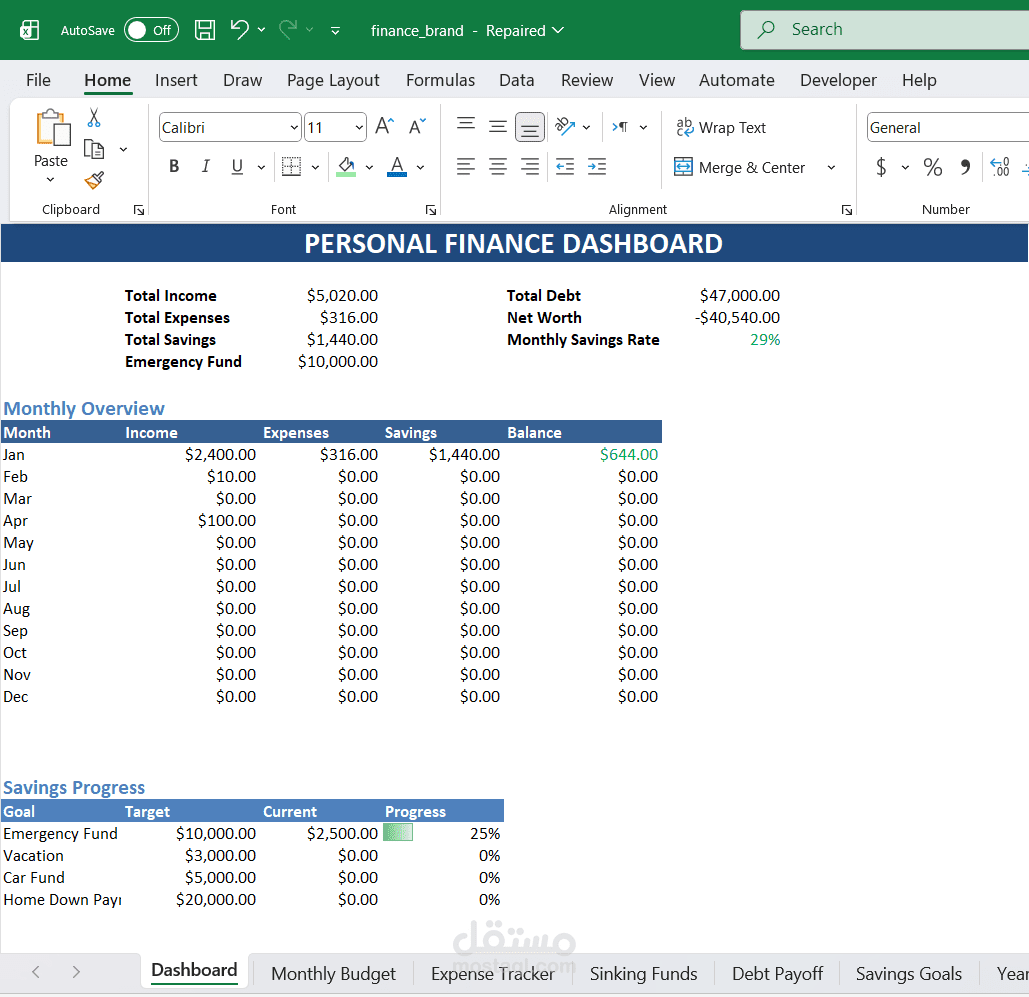Click the Borders icon

291,167
